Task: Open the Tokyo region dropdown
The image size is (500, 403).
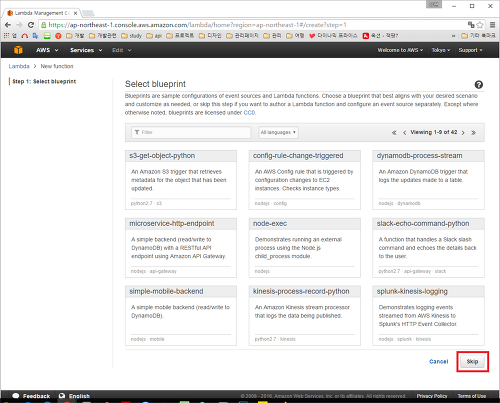Action: (x=441, y=50)
